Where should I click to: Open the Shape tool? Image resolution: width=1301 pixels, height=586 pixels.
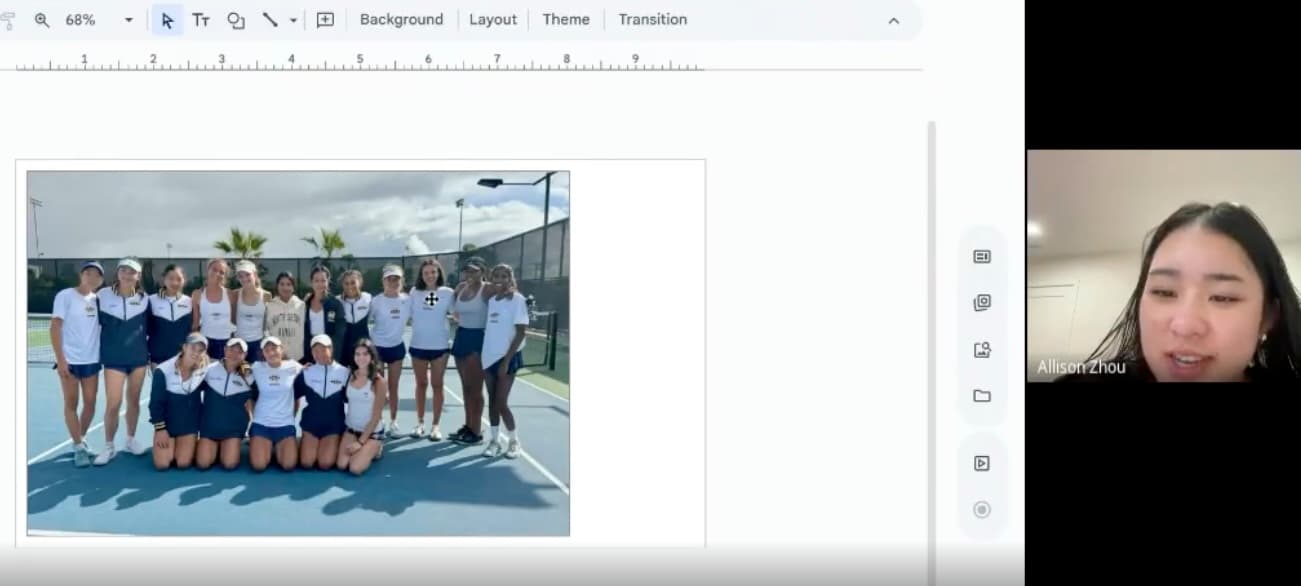[x=236, y=20]
